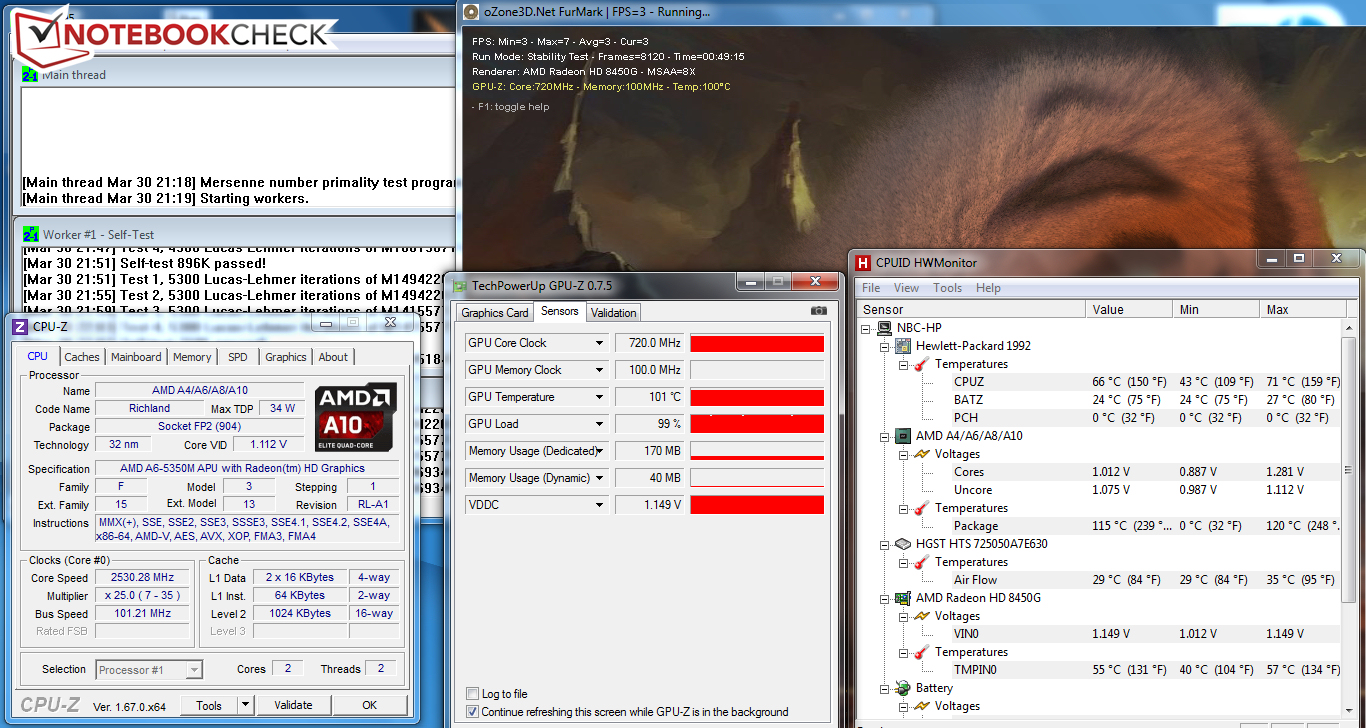Click voltage icon under AMD Radeon HD 8450G

pyautogui.click(x=921, y=616)
